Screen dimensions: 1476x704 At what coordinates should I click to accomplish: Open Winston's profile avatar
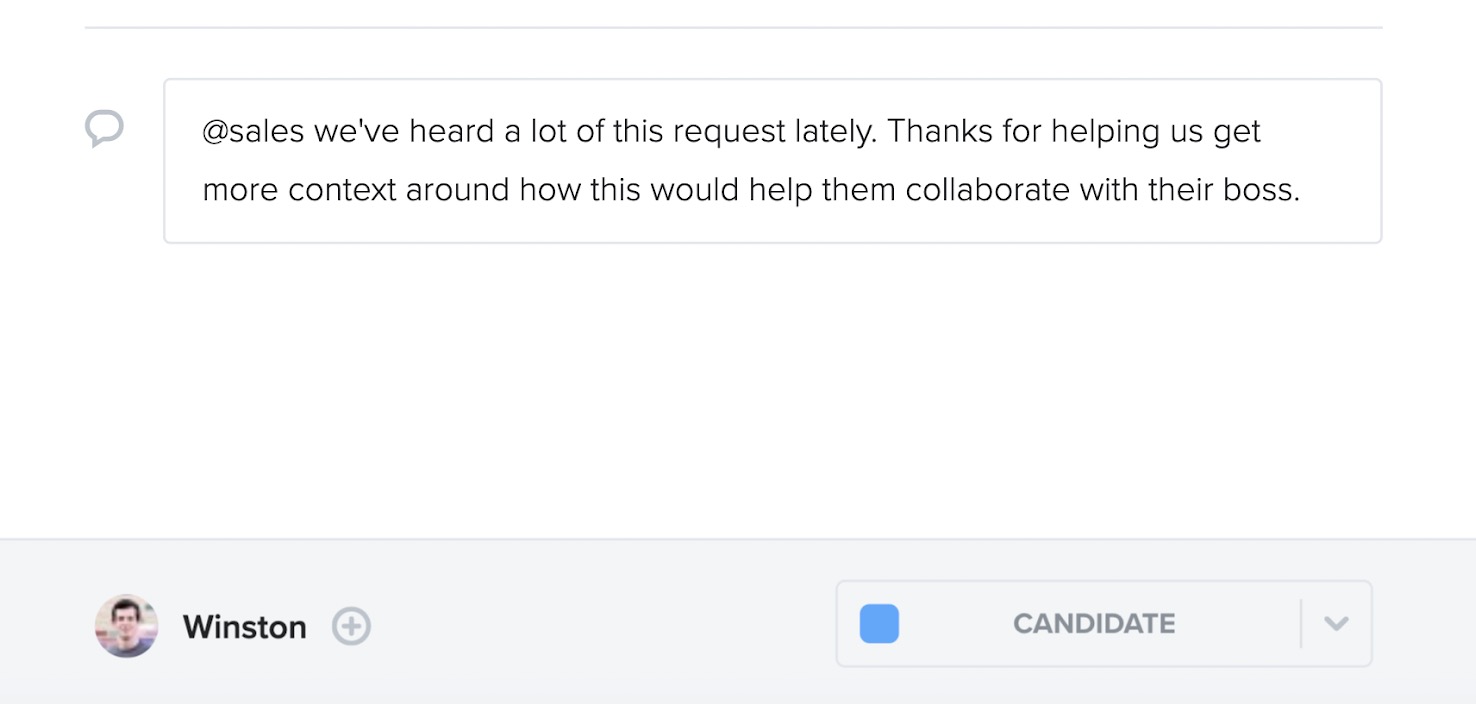tap(127, 626)
